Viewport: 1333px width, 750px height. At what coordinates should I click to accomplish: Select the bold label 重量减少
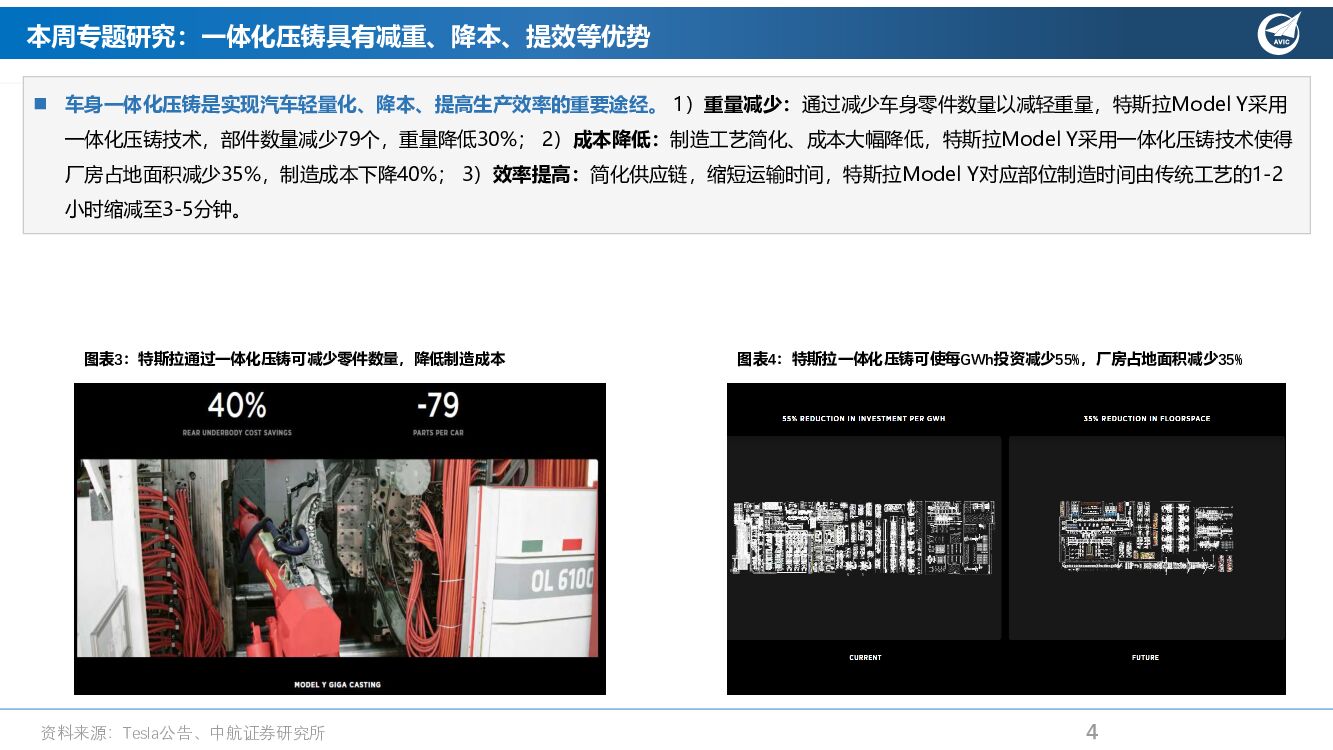click(747, 104)
